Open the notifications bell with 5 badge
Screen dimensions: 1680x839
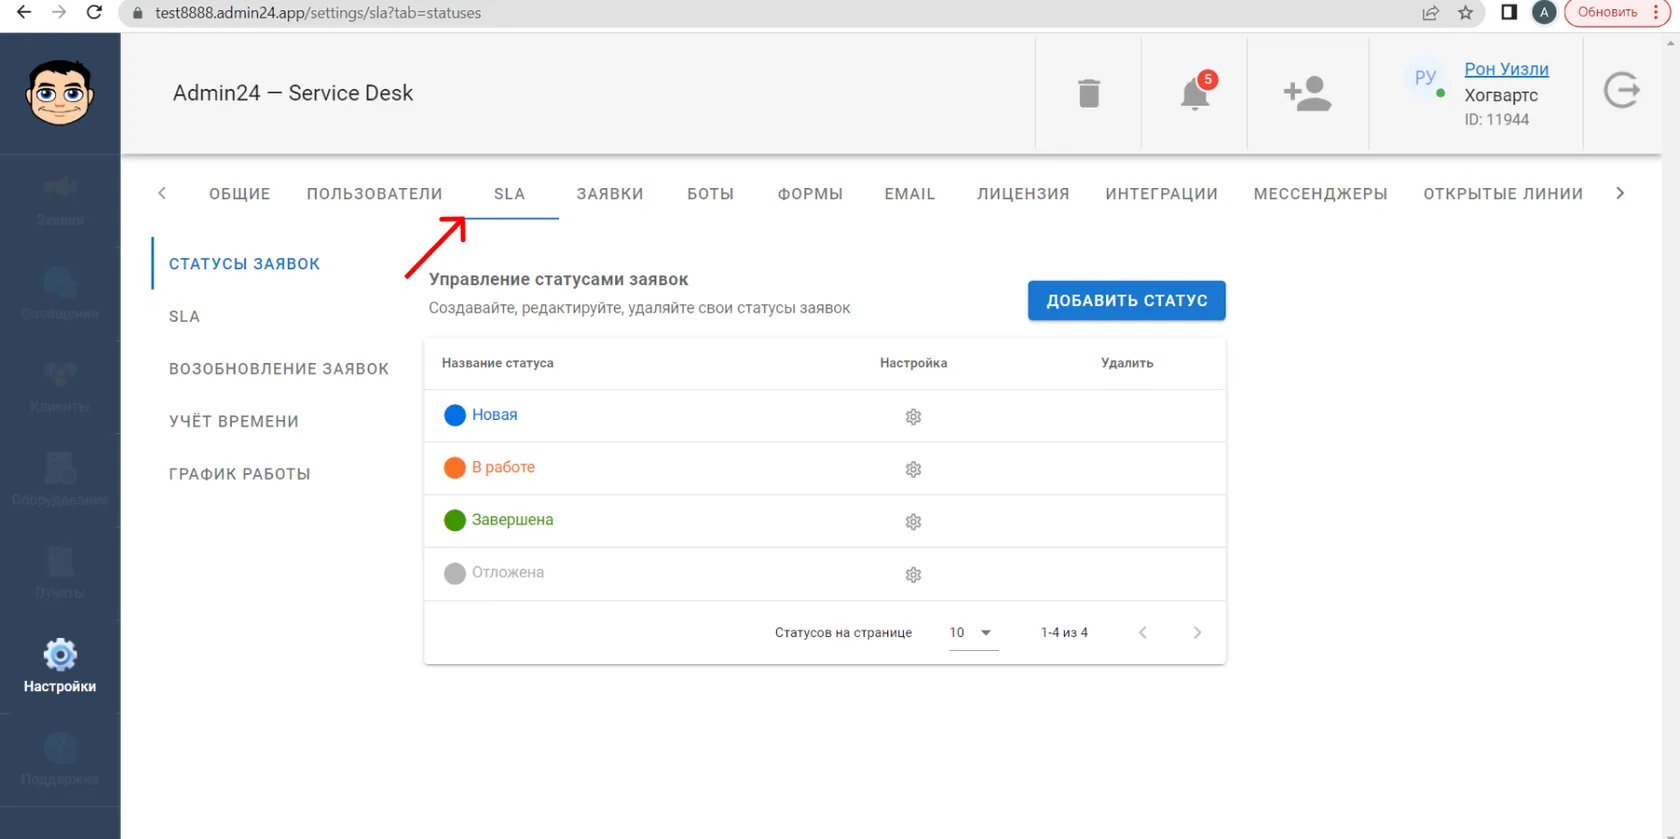pos(1196,92)
